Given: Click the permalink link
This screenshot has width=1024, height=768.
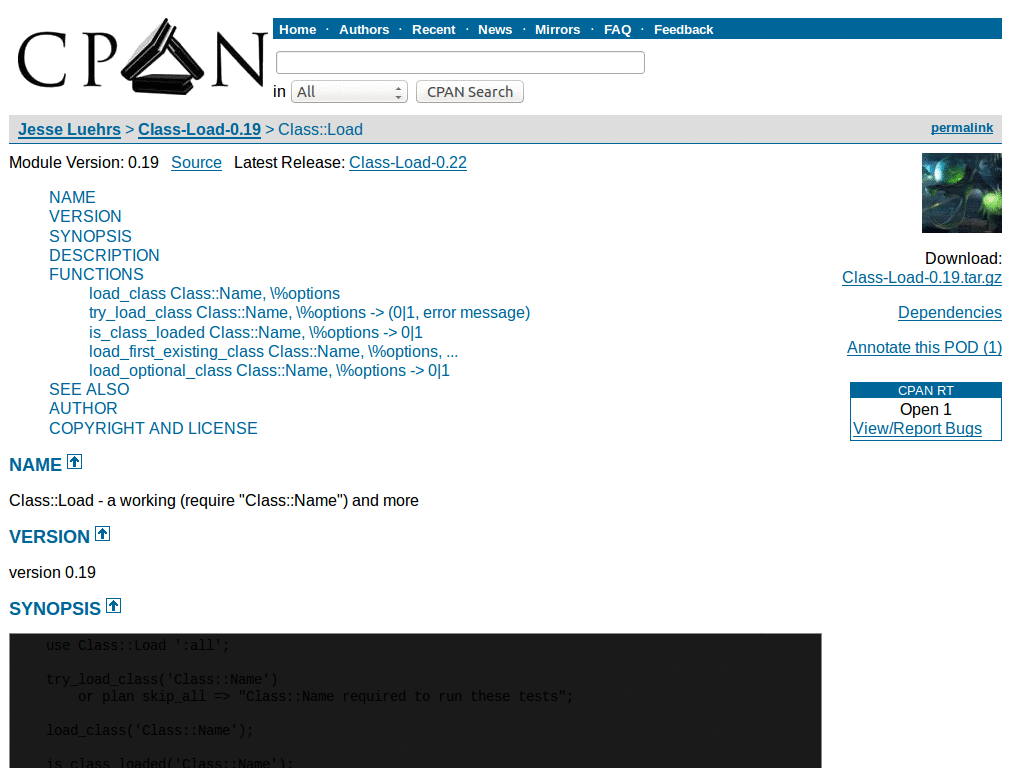Looking at the screenshot, I should [x=961, y=127].
